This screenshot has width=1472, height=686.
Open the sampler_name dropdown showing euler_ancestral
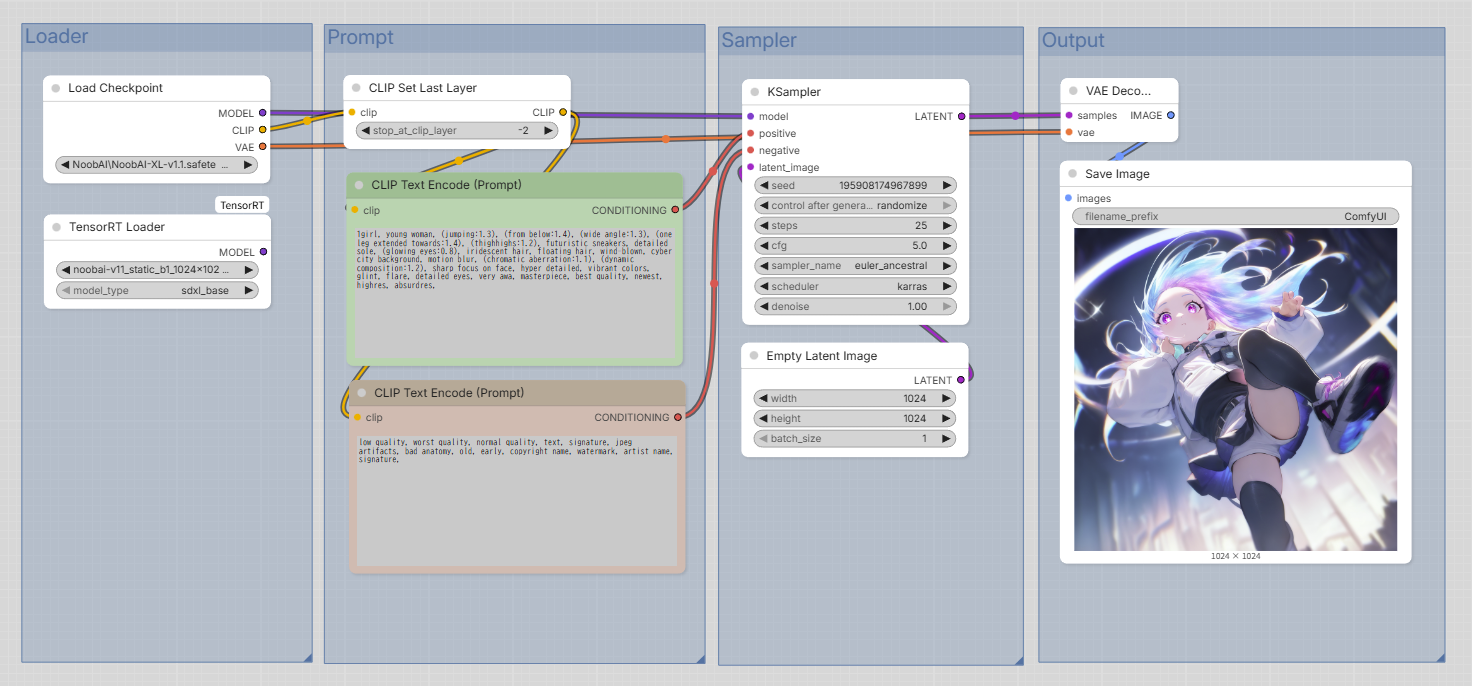[x=855, y=266]
